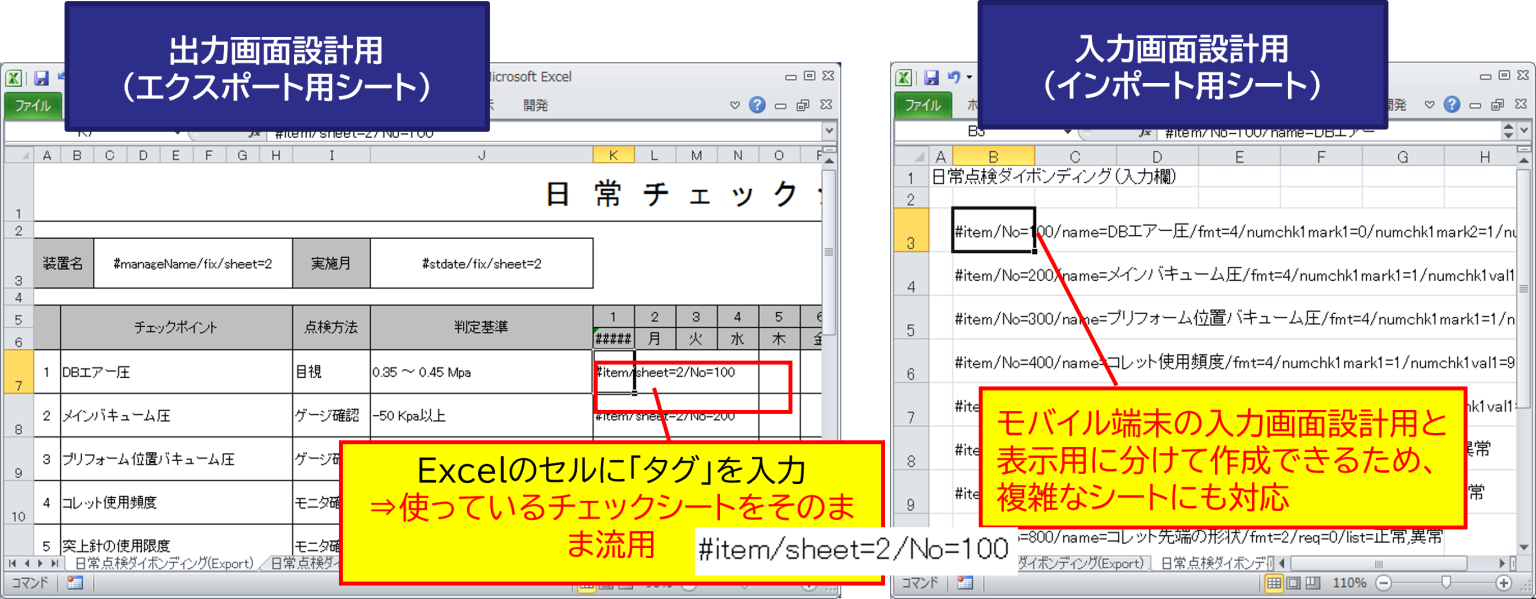Expand the formula bar in left window
1536x599 pixels.
(828, 131)
